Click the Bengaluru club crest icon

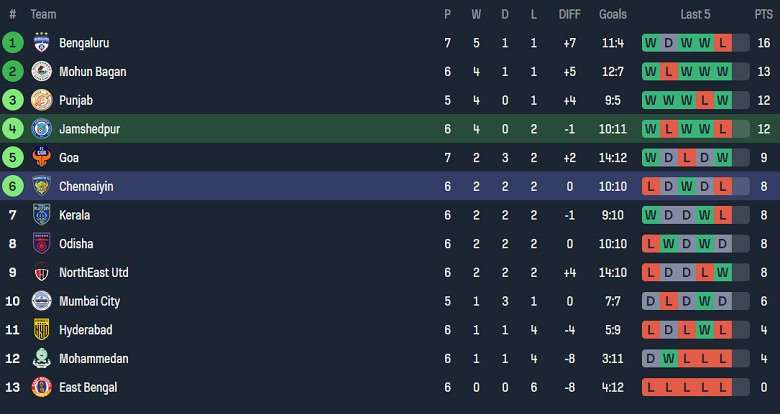[x=41, y=43]
